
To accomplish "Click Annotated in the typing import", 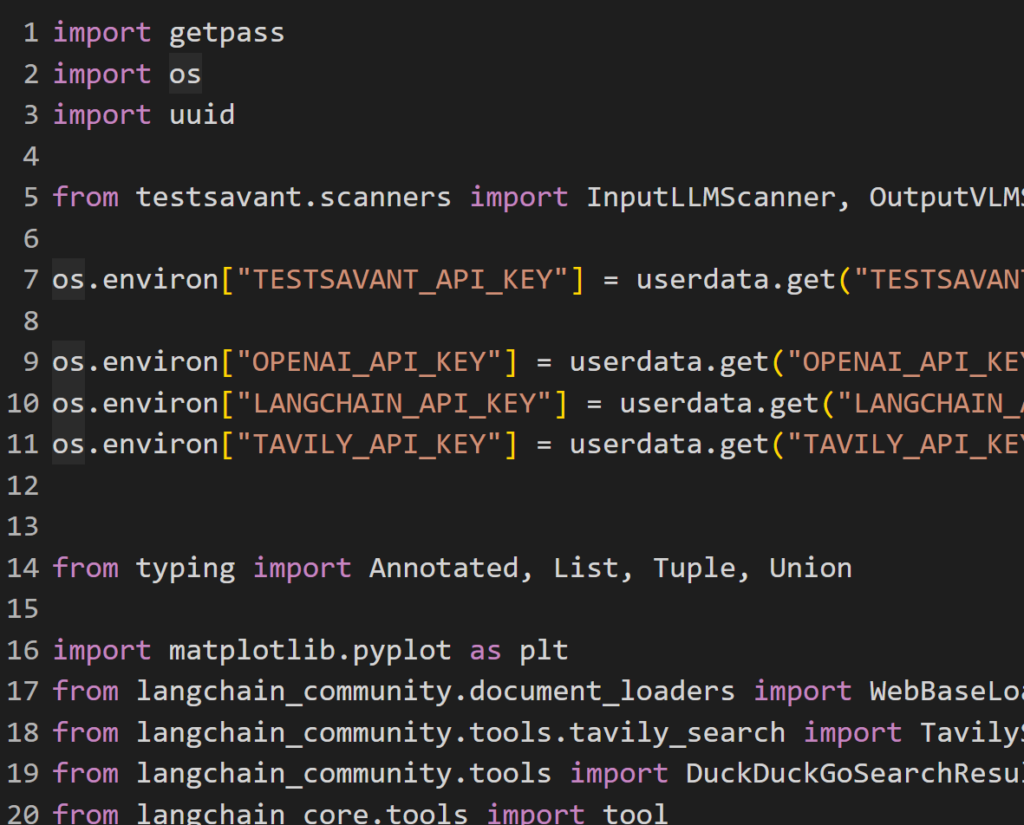I will (444, 568).
